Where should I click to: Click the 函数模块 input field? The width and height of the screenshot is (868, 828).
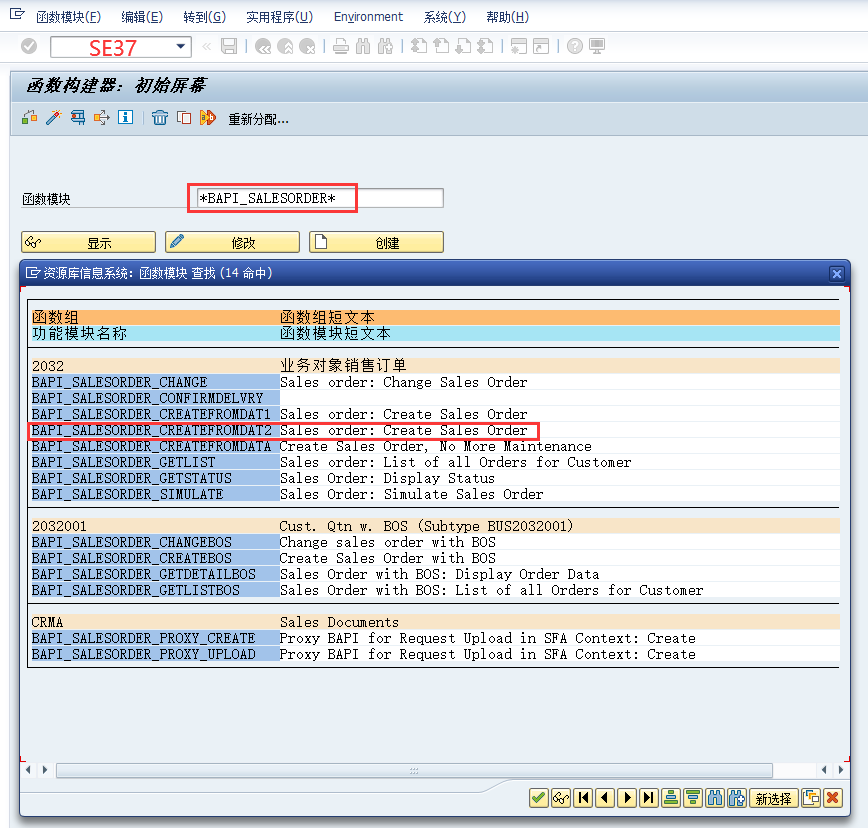[x=320, y=198]
